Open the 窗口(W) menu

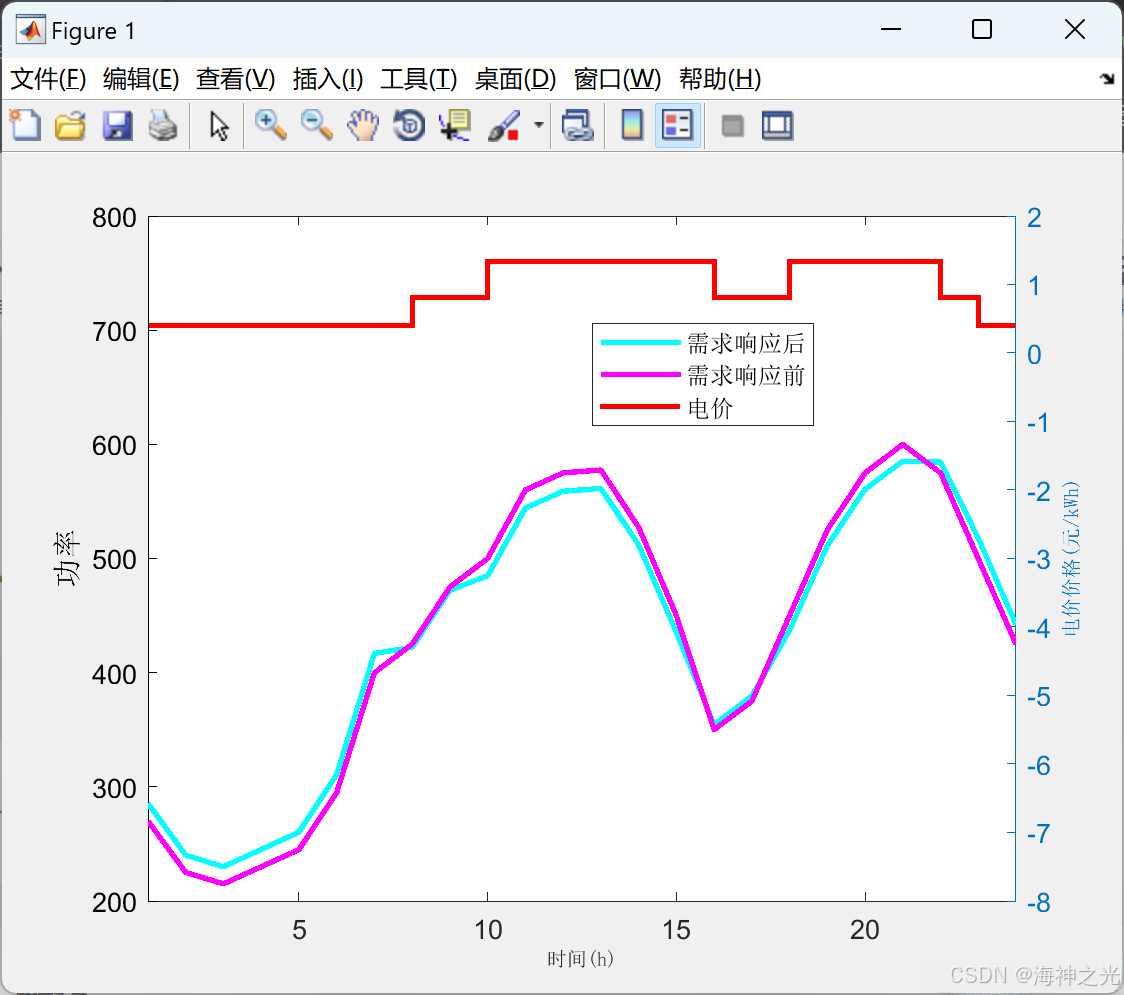click(x=617, y=79)
